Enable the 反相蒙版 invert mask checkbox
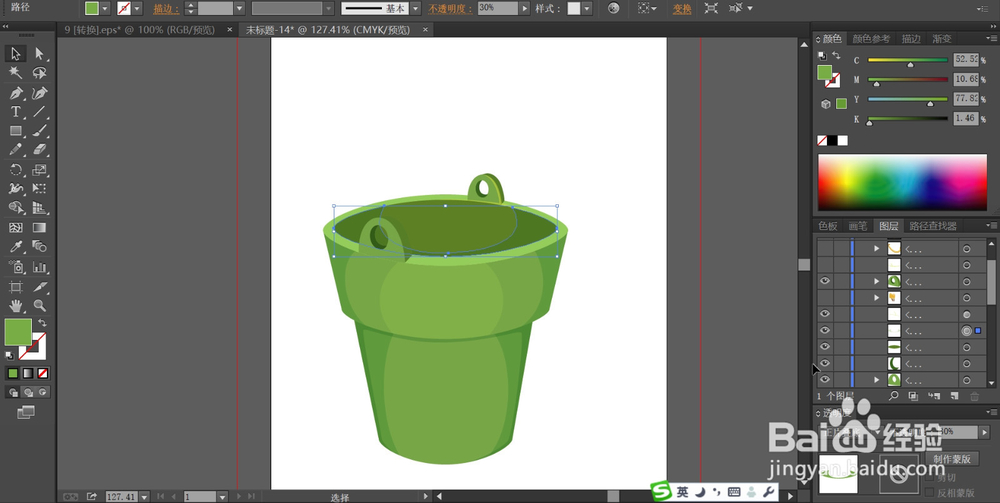1000x503 pixels. (x=929, y=492)
